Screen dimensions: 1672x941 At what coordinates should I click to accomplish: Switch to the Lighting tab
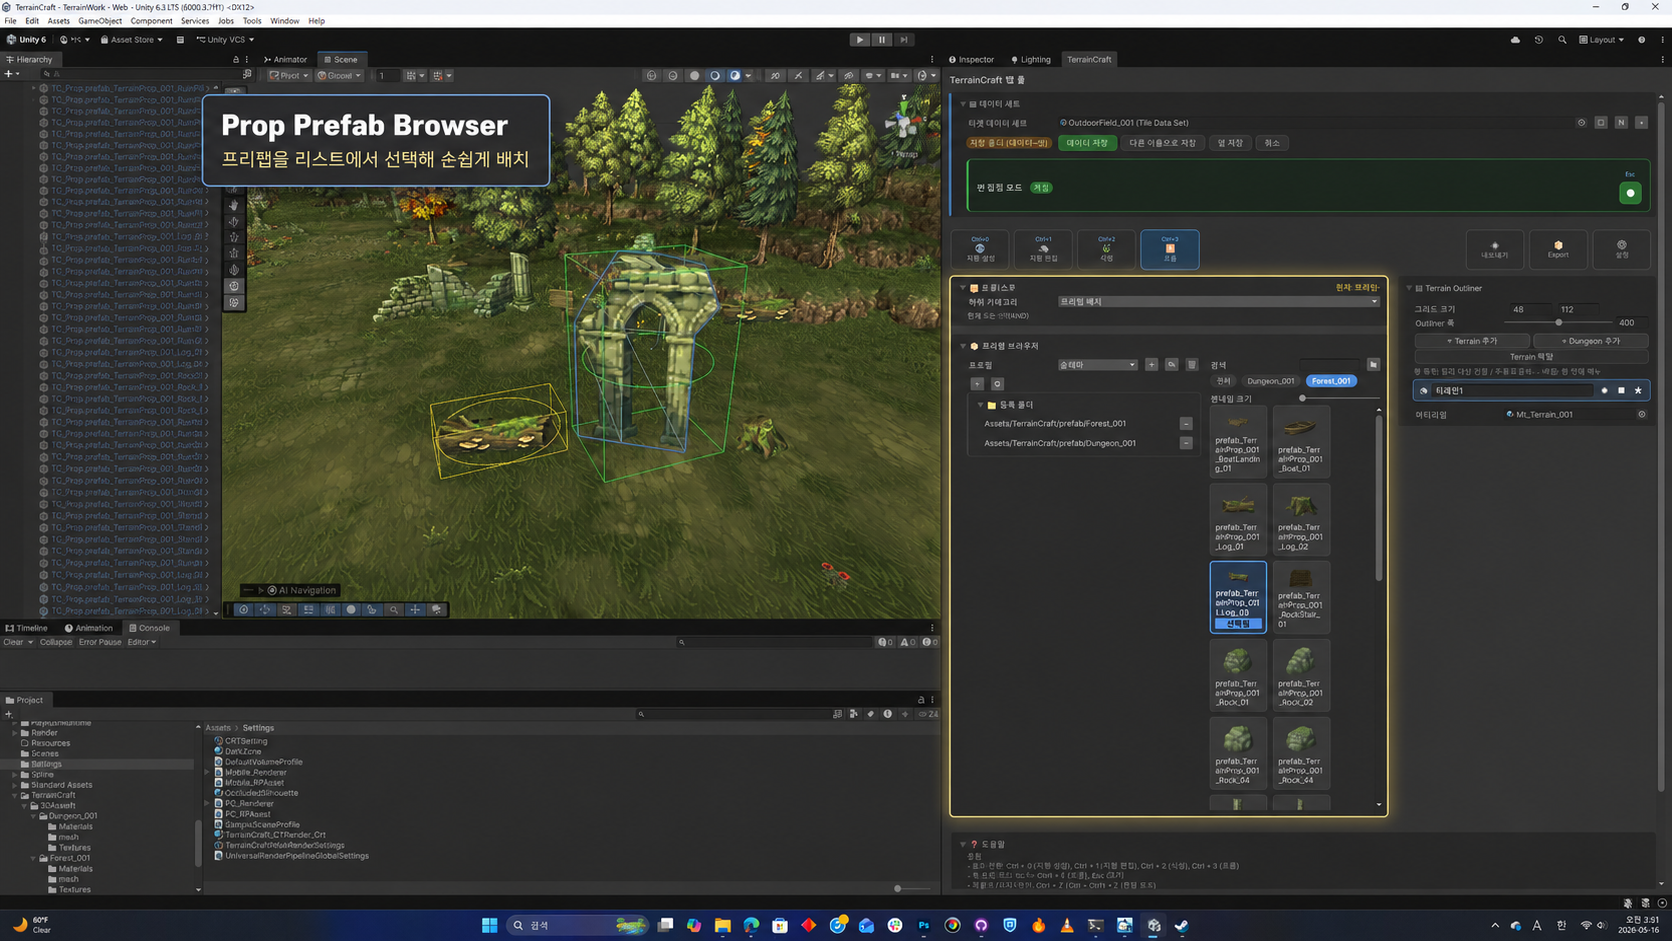point(1031,60)
